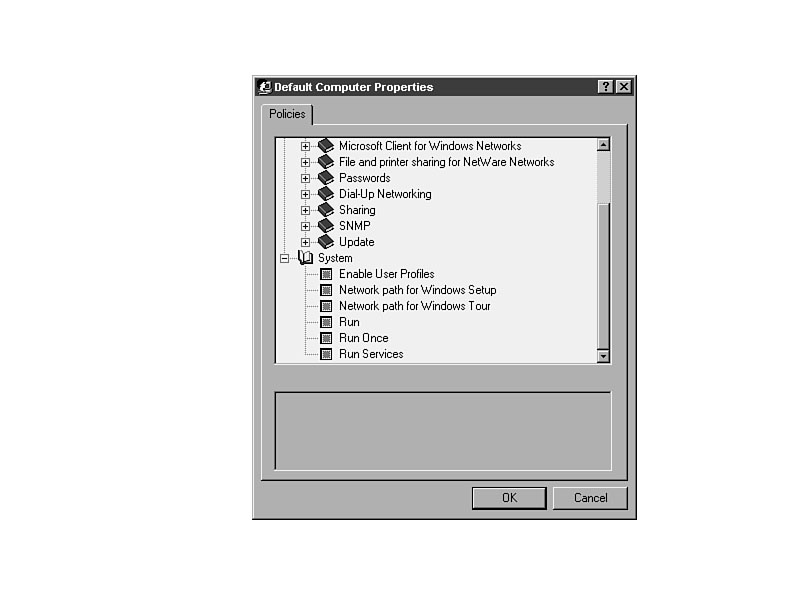Click the Update book icon
This screenshot has height=600, width=800.
coord(326,242)
